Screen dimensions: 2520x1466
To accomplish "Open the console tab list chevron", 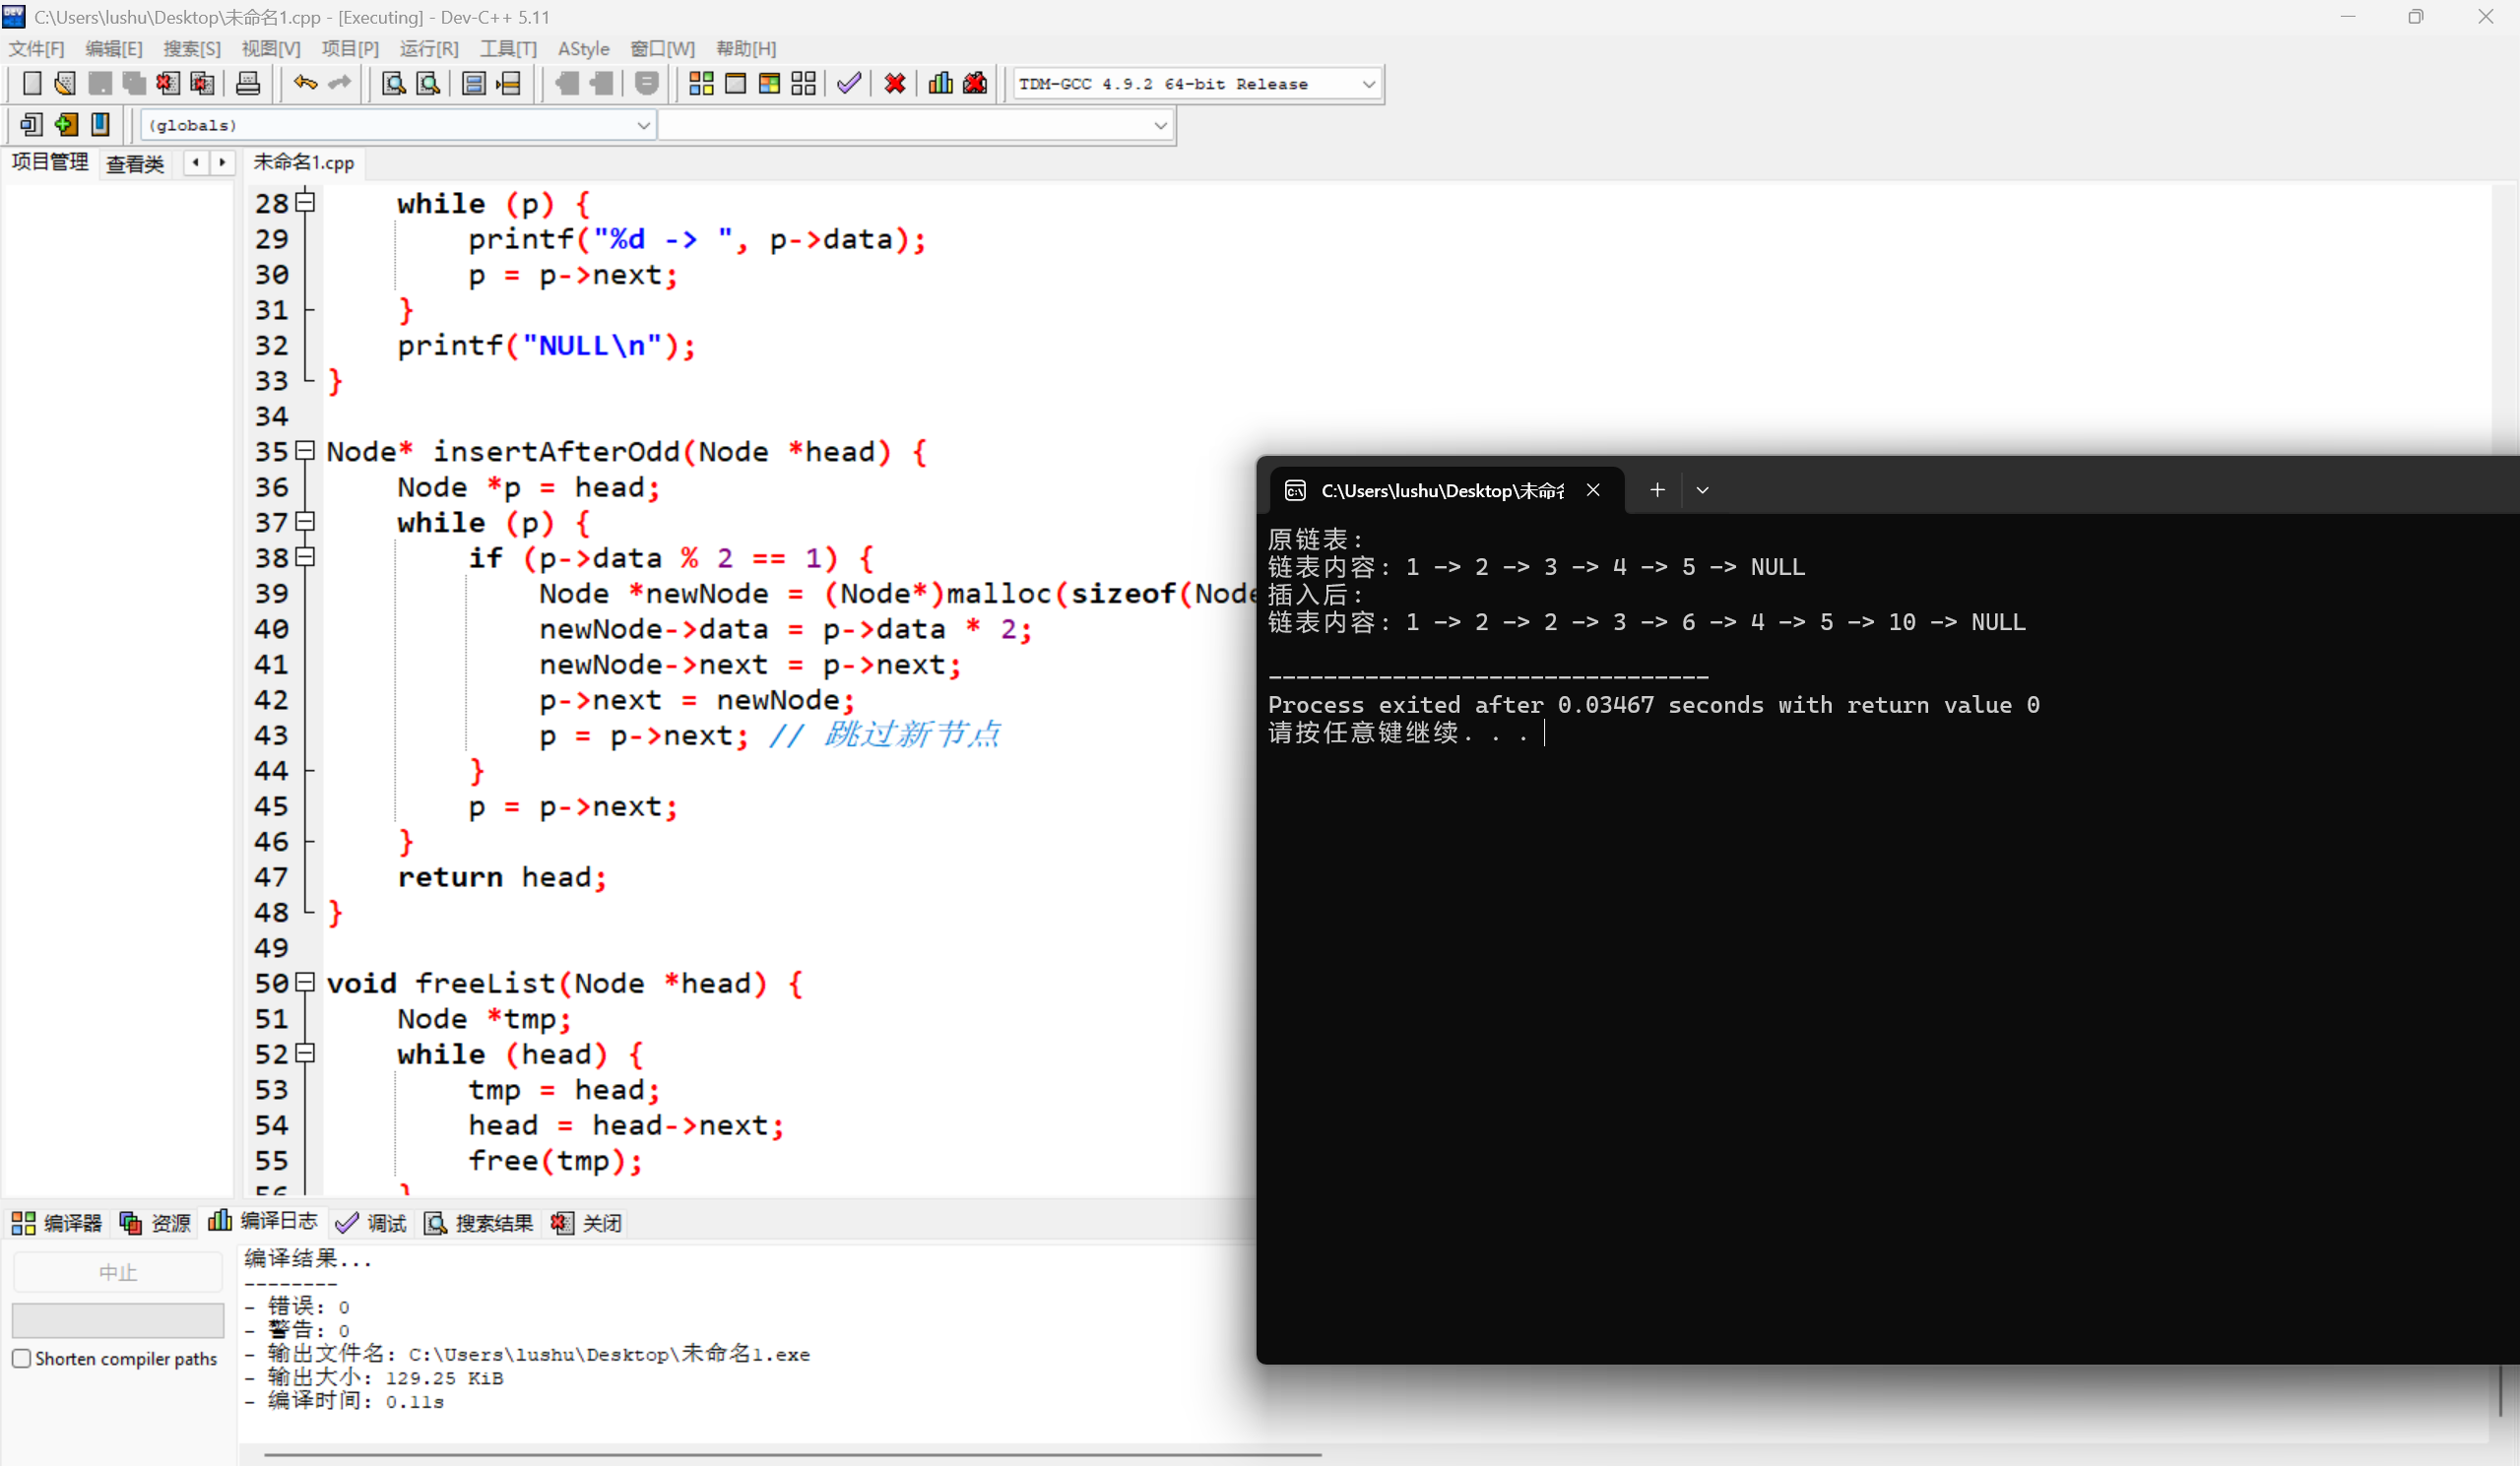I will 1702,490.
